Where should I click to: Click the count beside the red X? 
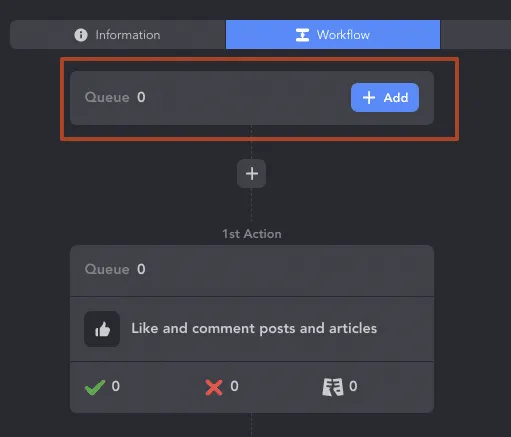click(234, 386)
